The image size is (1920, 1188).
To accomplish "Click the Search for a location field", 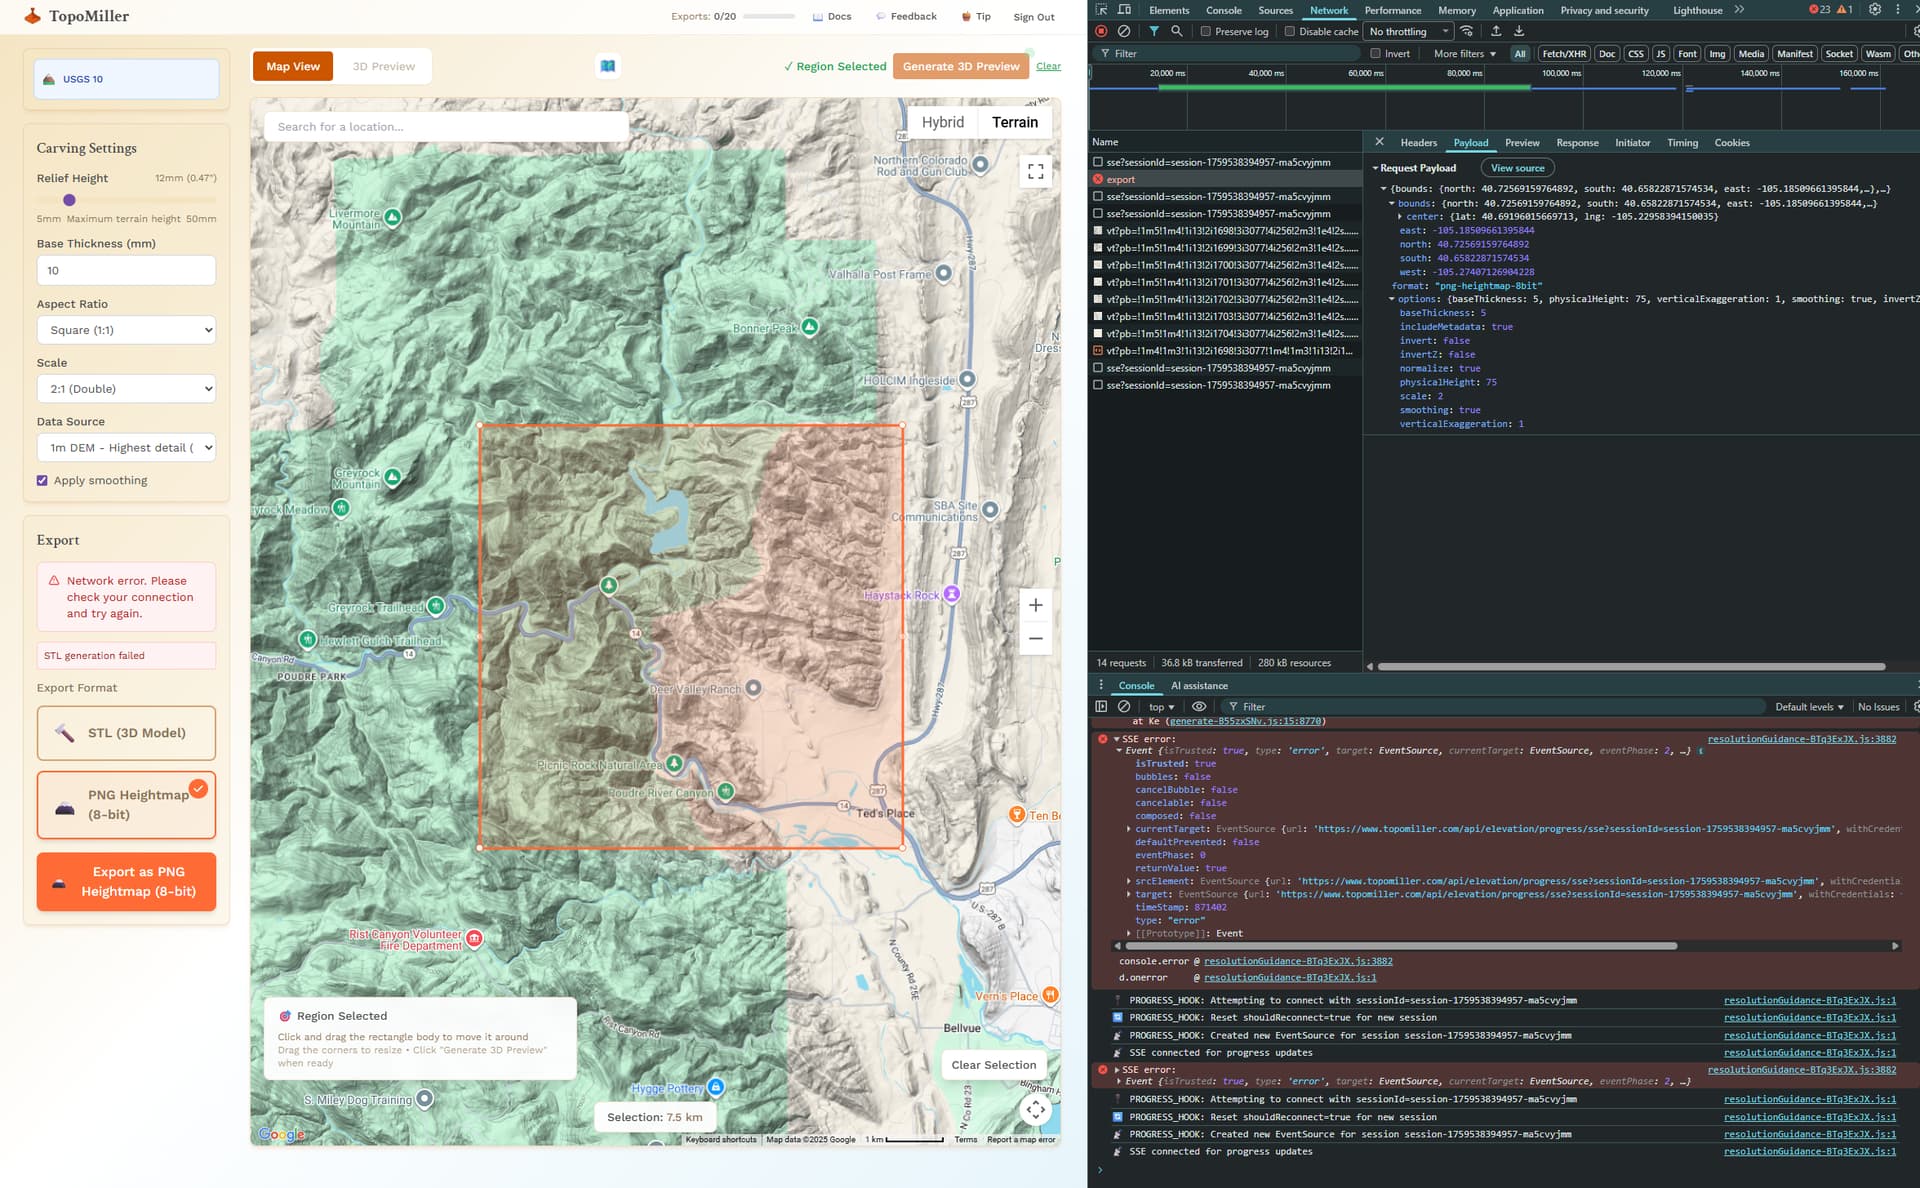I will (x=446, y=127).
